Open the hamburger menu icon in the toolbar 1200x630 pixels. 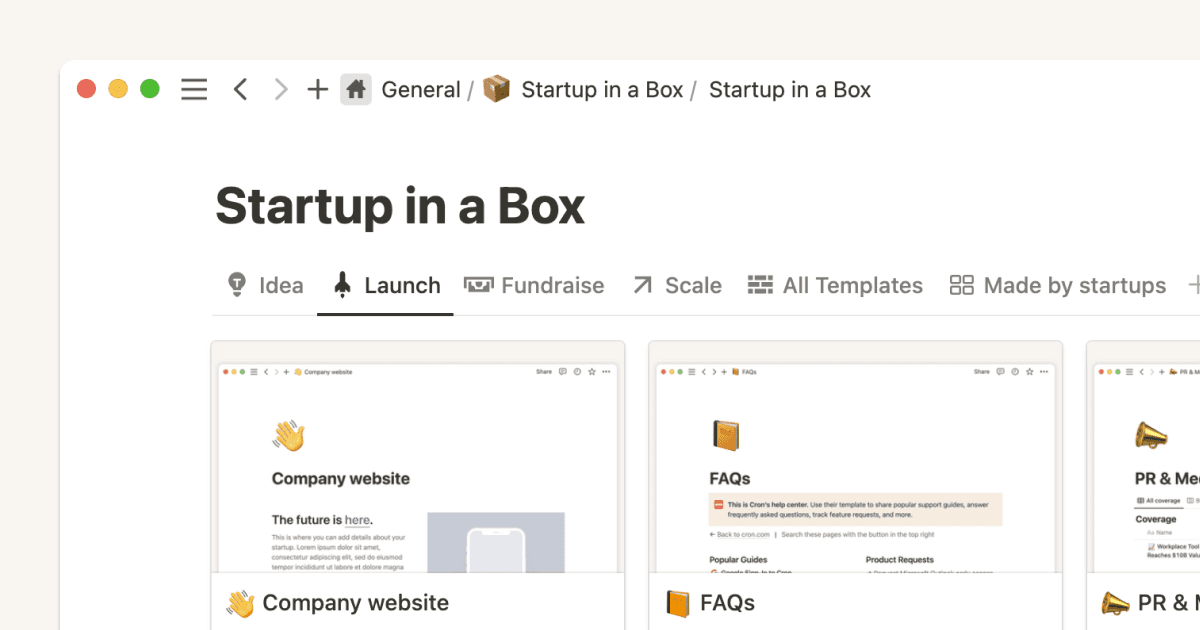[193, 89]
